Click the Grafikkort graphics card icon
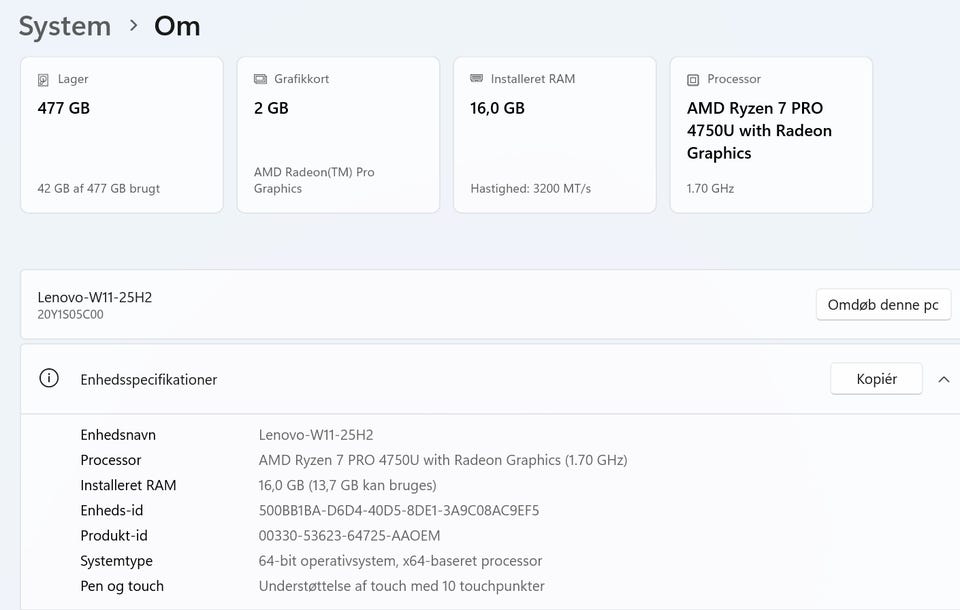Viewport: 960px width, 610px height. (260, 79)
